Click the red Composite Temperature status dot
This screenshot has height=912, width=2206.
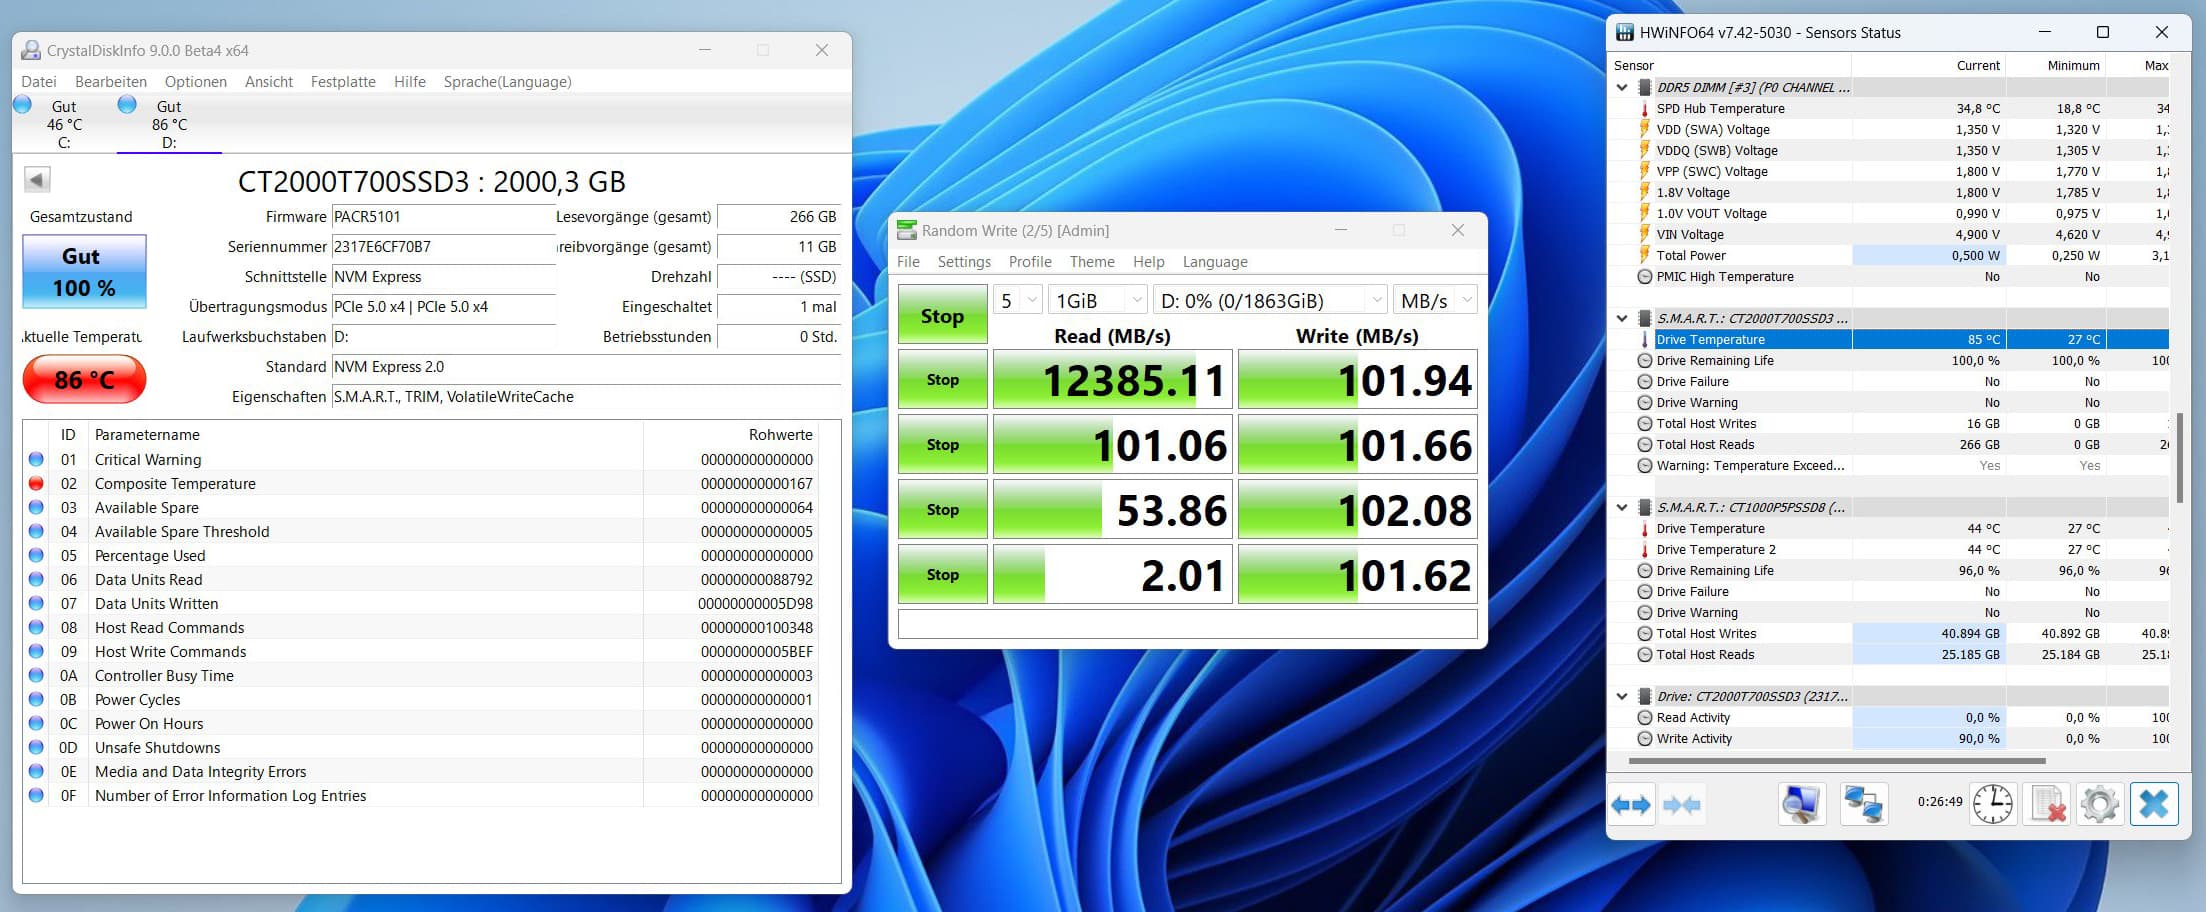point(36,483)
